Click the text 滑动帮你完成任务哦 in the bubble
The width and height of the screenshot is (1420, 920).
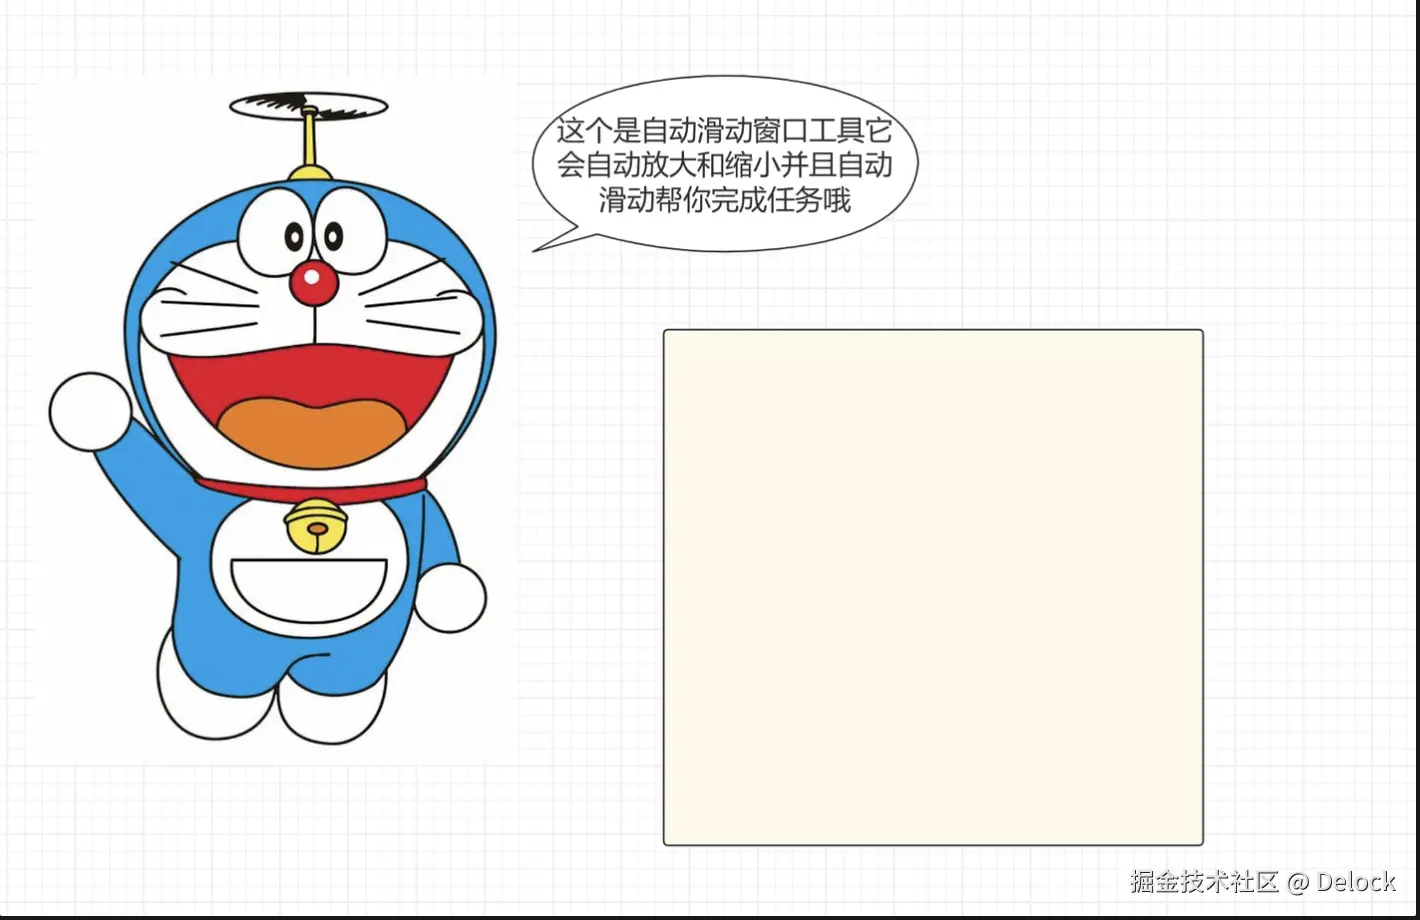coord(725,200)
